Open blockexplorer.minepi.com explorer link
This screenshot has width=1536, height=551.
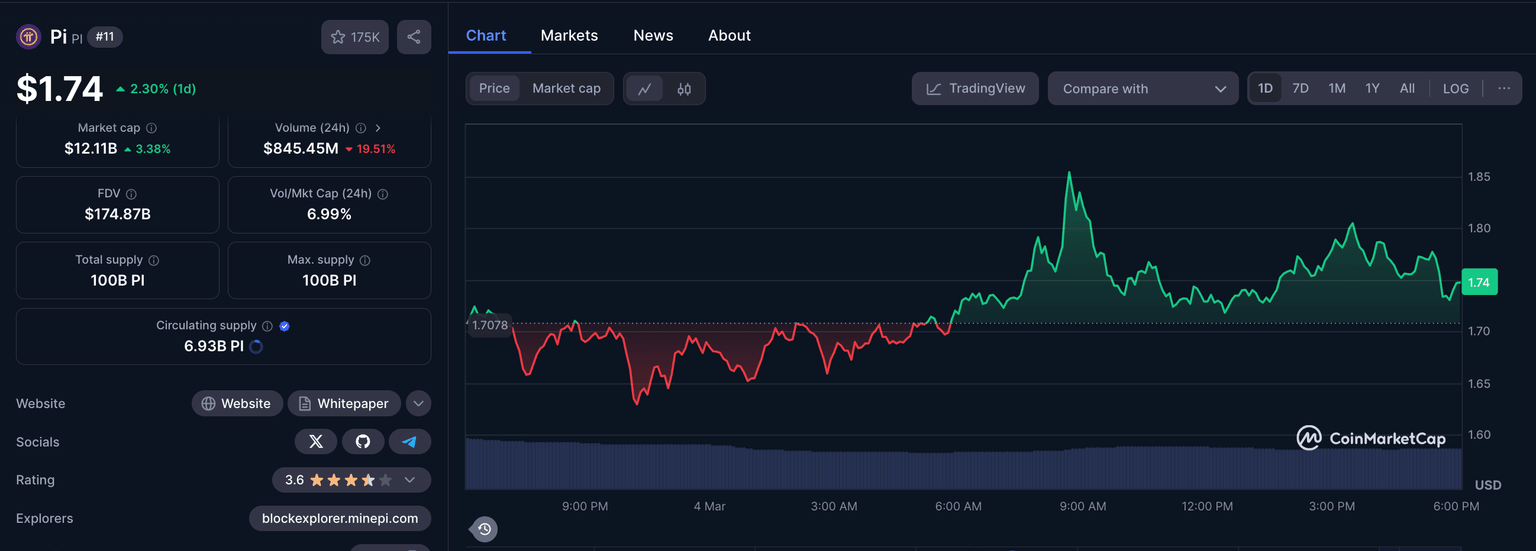[340, 518]
